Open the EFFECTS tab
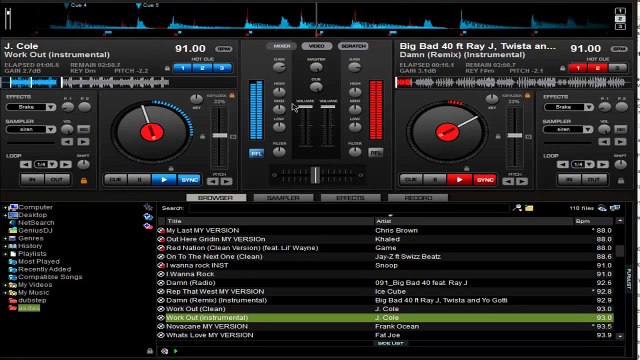 351,198
